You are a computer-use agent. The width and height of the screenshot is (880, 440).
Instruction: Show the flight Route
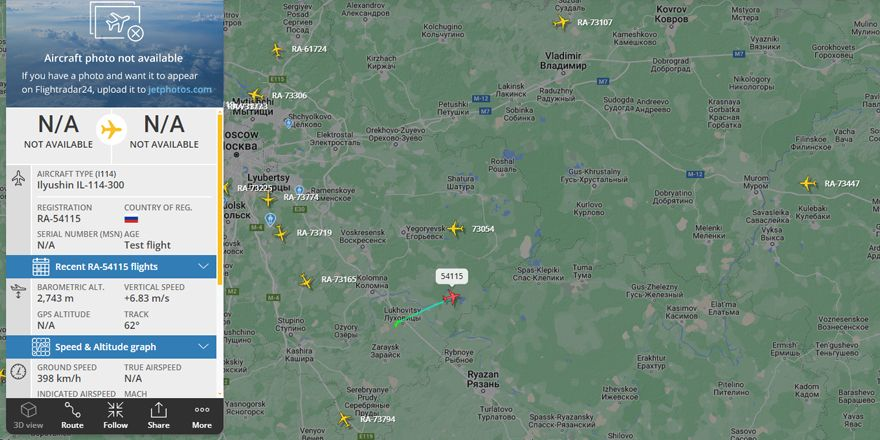click(x=72, y=416)
